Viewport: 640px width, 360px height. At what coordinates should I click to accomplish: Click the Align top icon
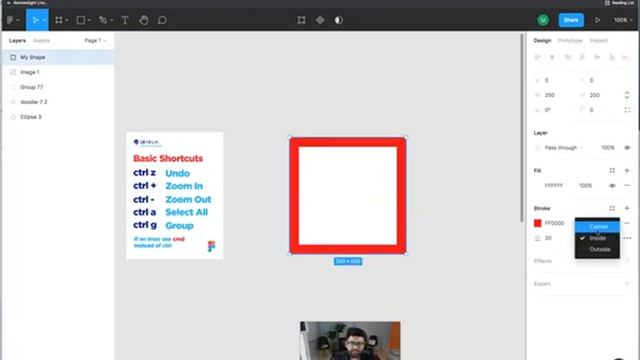[x=582, y=58]
